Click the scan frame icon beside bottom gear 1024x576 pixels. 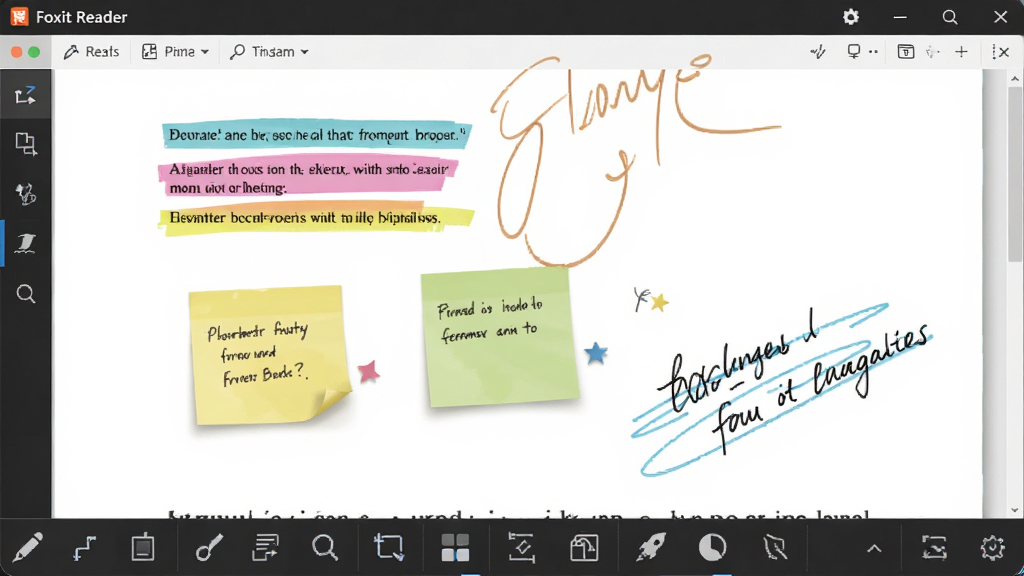click(x=935, y=547)
